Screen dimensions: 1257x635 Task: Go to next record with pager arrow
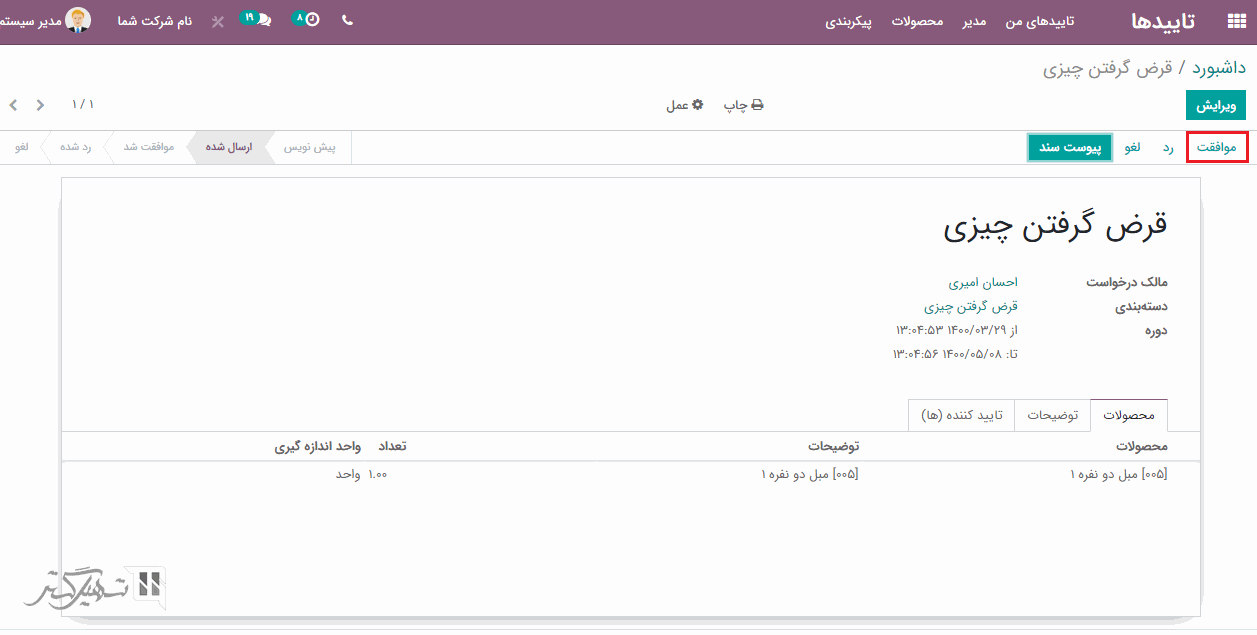[13, 105]
